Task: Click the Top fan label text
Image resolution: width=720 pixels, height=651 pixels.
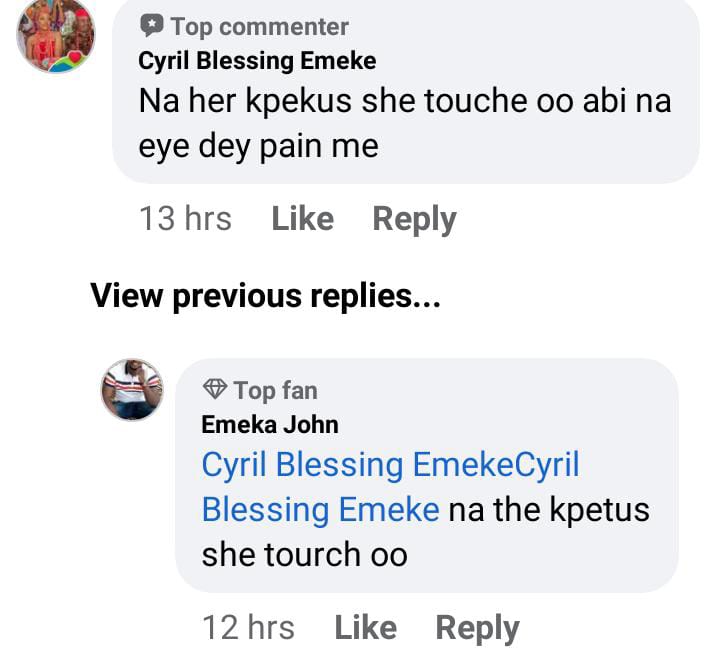Action: pos(274,390)
